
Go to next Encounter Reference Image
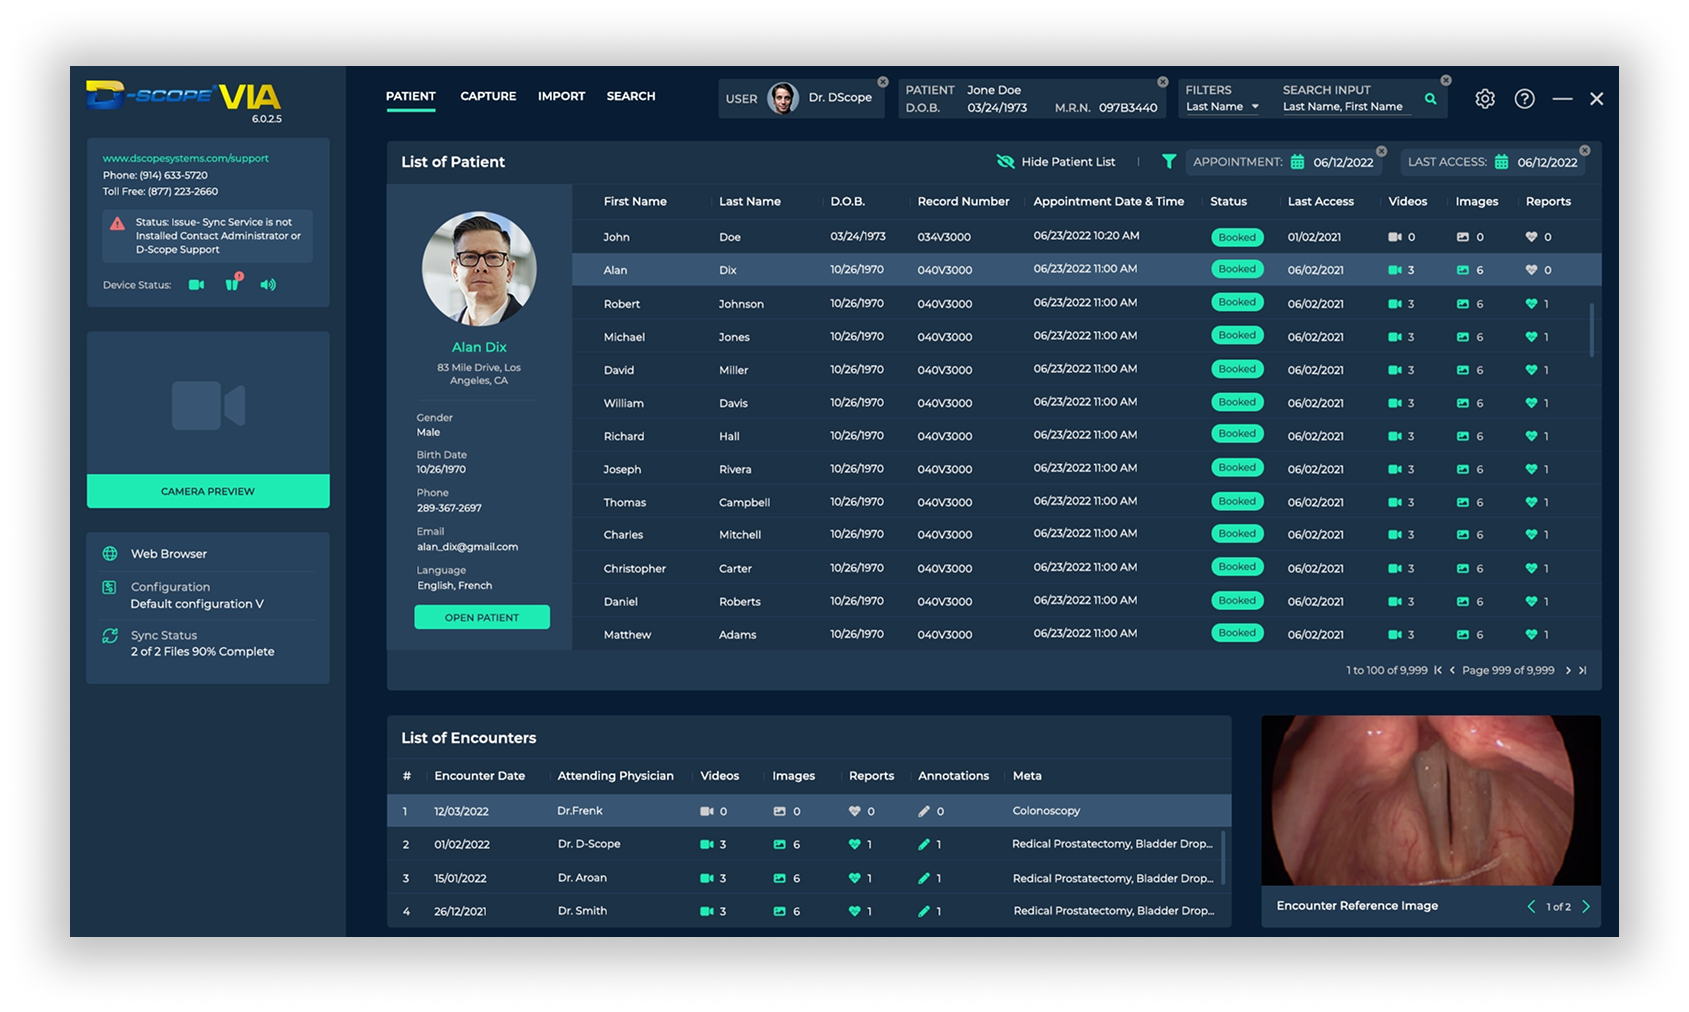coord(1586,906)
